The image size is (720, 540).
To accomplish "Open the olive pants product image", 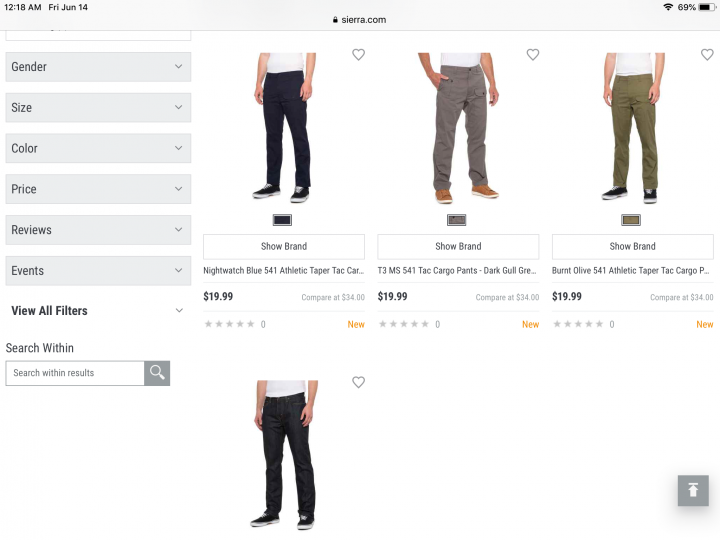I will click(x=633, y=128).
